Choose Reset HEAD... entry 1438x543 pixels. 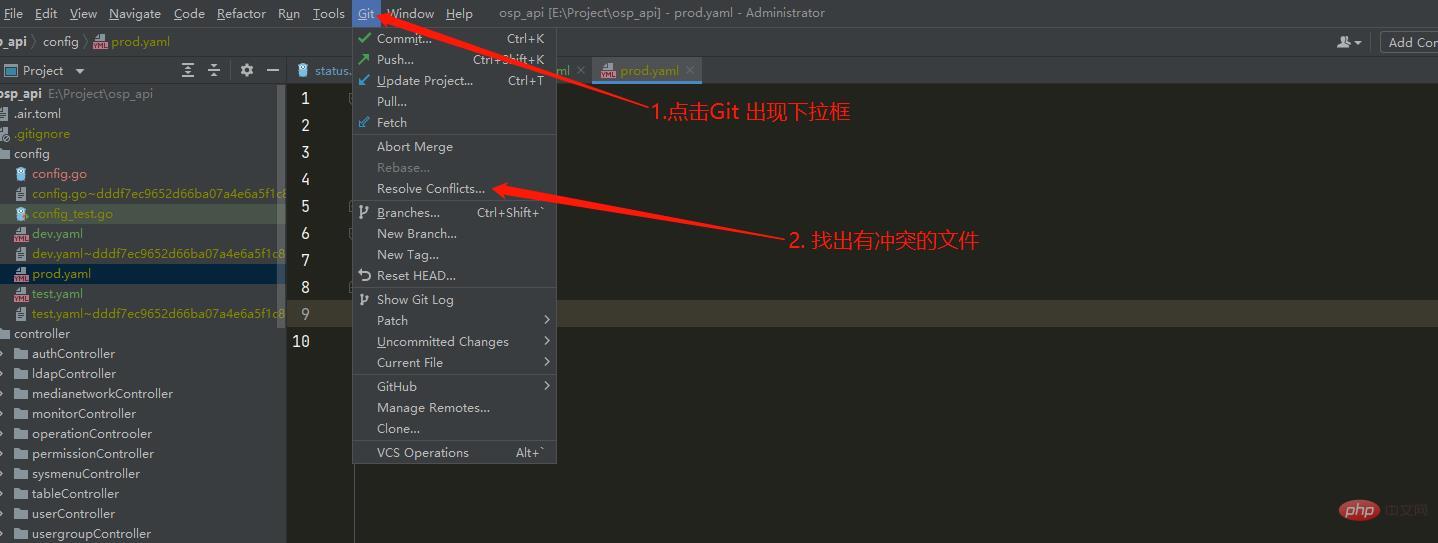(454, 276)
